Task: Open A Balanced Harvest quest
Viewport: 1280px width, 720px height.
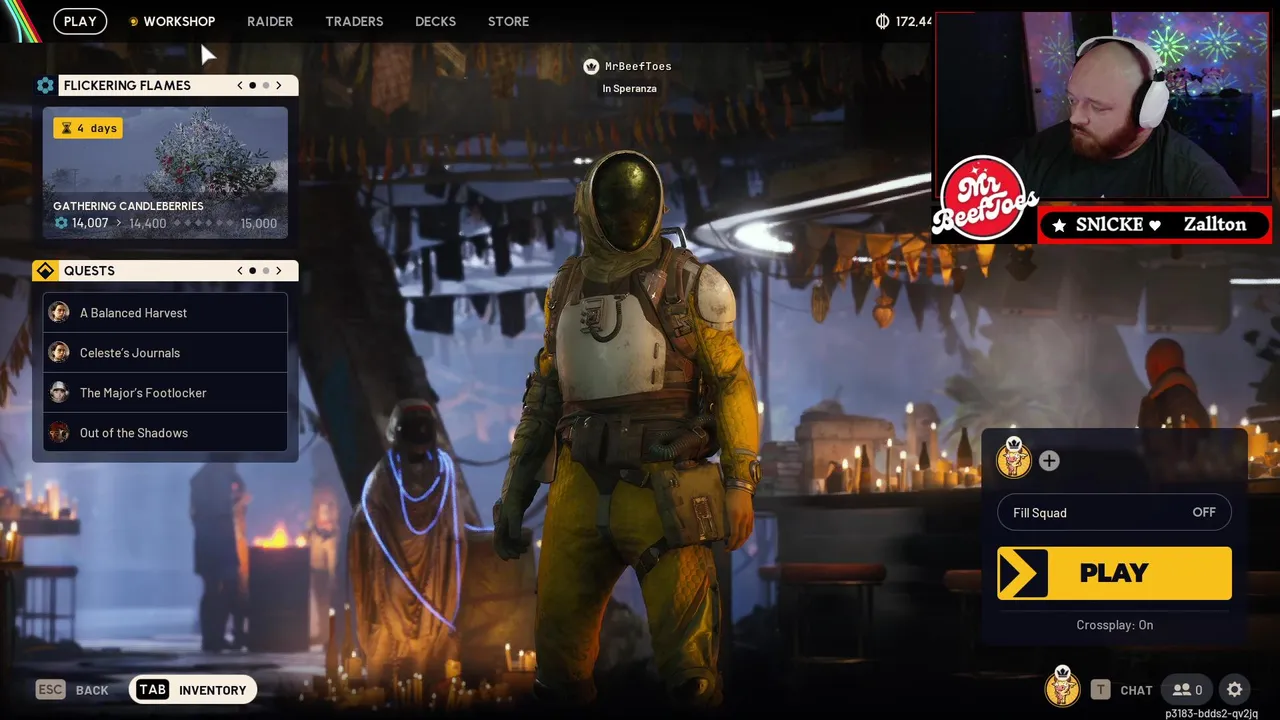Action: pyautogui.click(x=165, y=313)
